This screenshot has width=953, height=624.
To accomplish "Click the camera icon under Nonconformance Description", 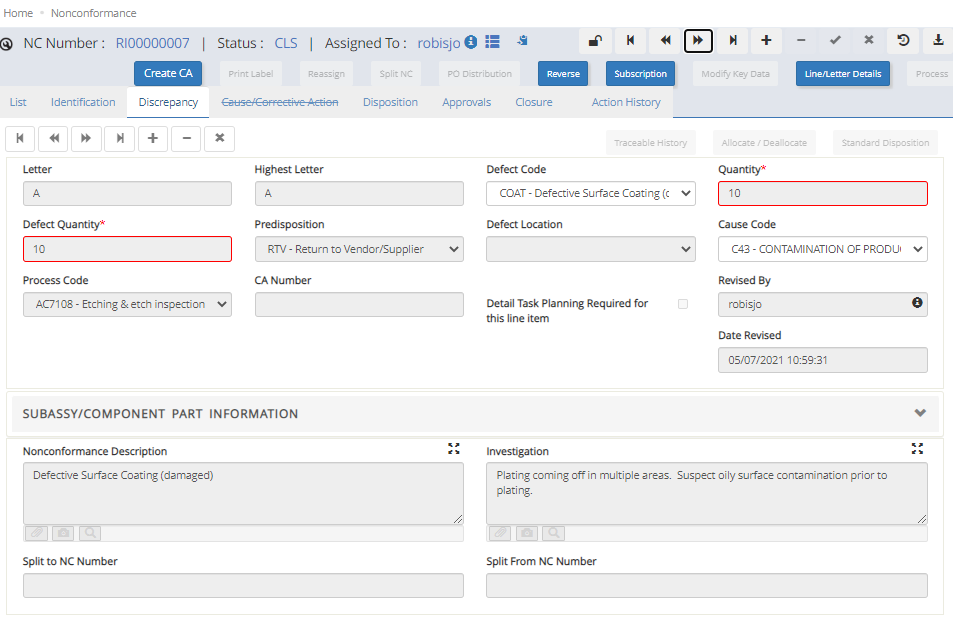I will click(63, 533).
